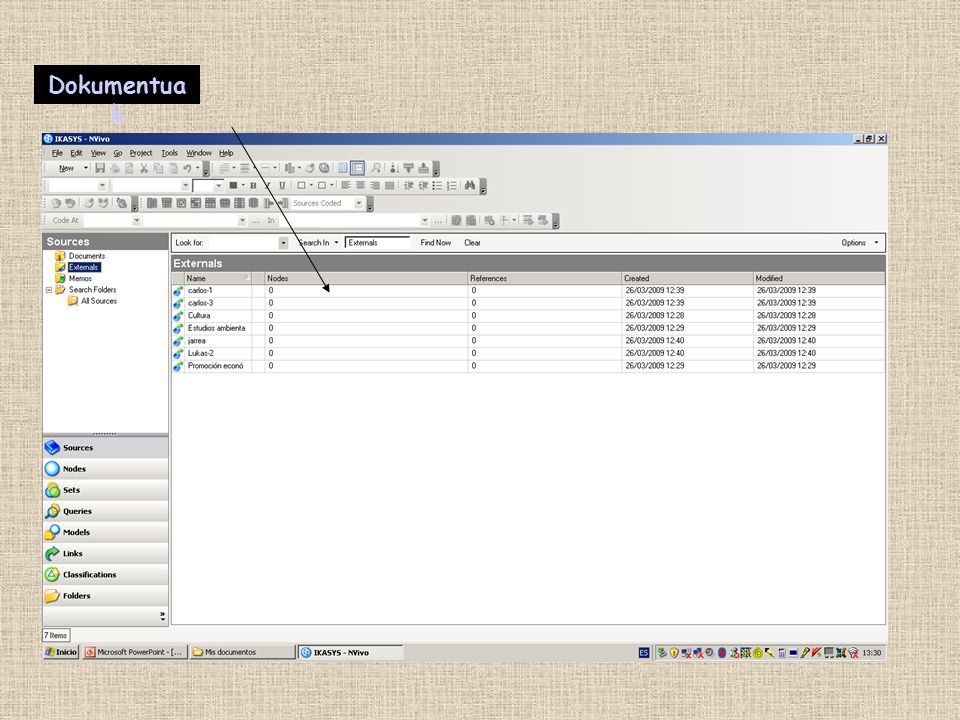Open the View menu
This screenshot has width=960, height=720.
[99, 153]
